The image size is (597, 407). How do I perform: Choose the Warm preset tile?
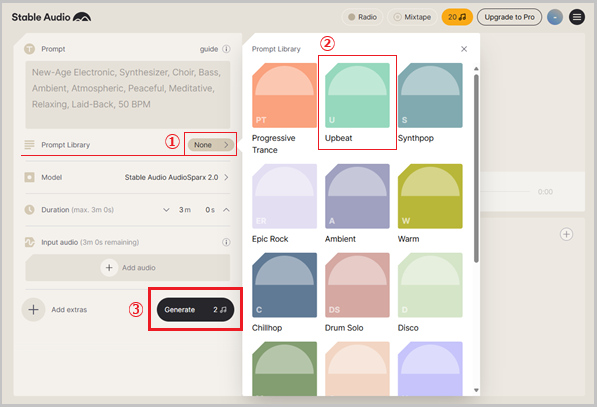coord(430,196)
